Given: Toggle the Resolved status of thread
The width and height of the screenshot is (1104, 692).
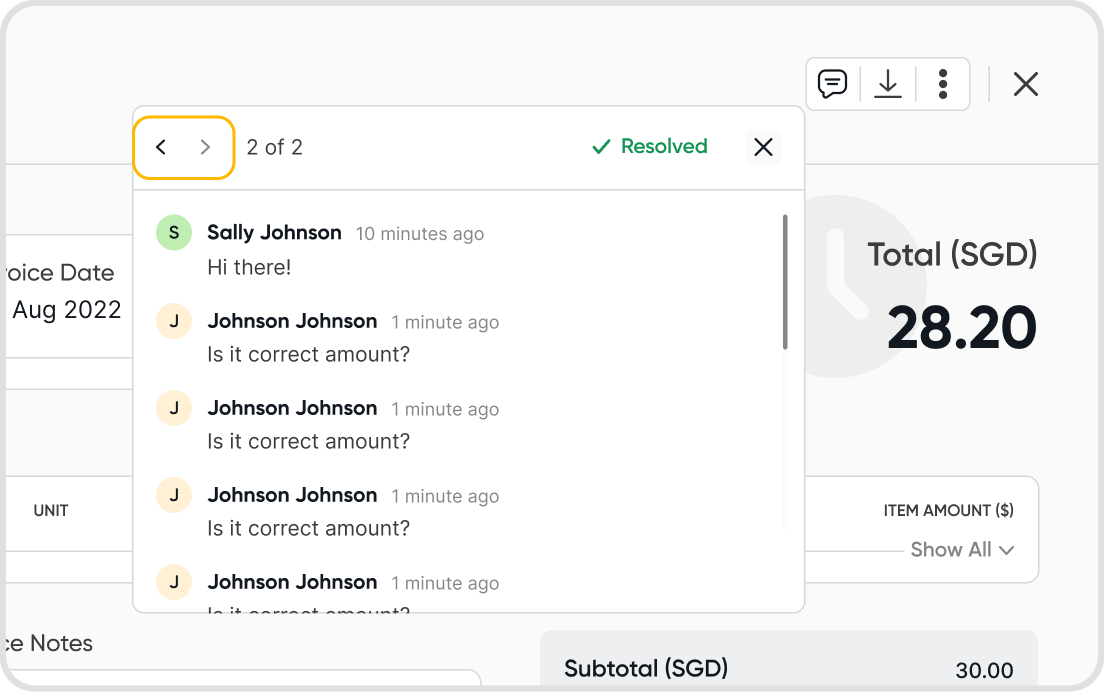Looking at the screenshot, I should click(x=649, y=147).
